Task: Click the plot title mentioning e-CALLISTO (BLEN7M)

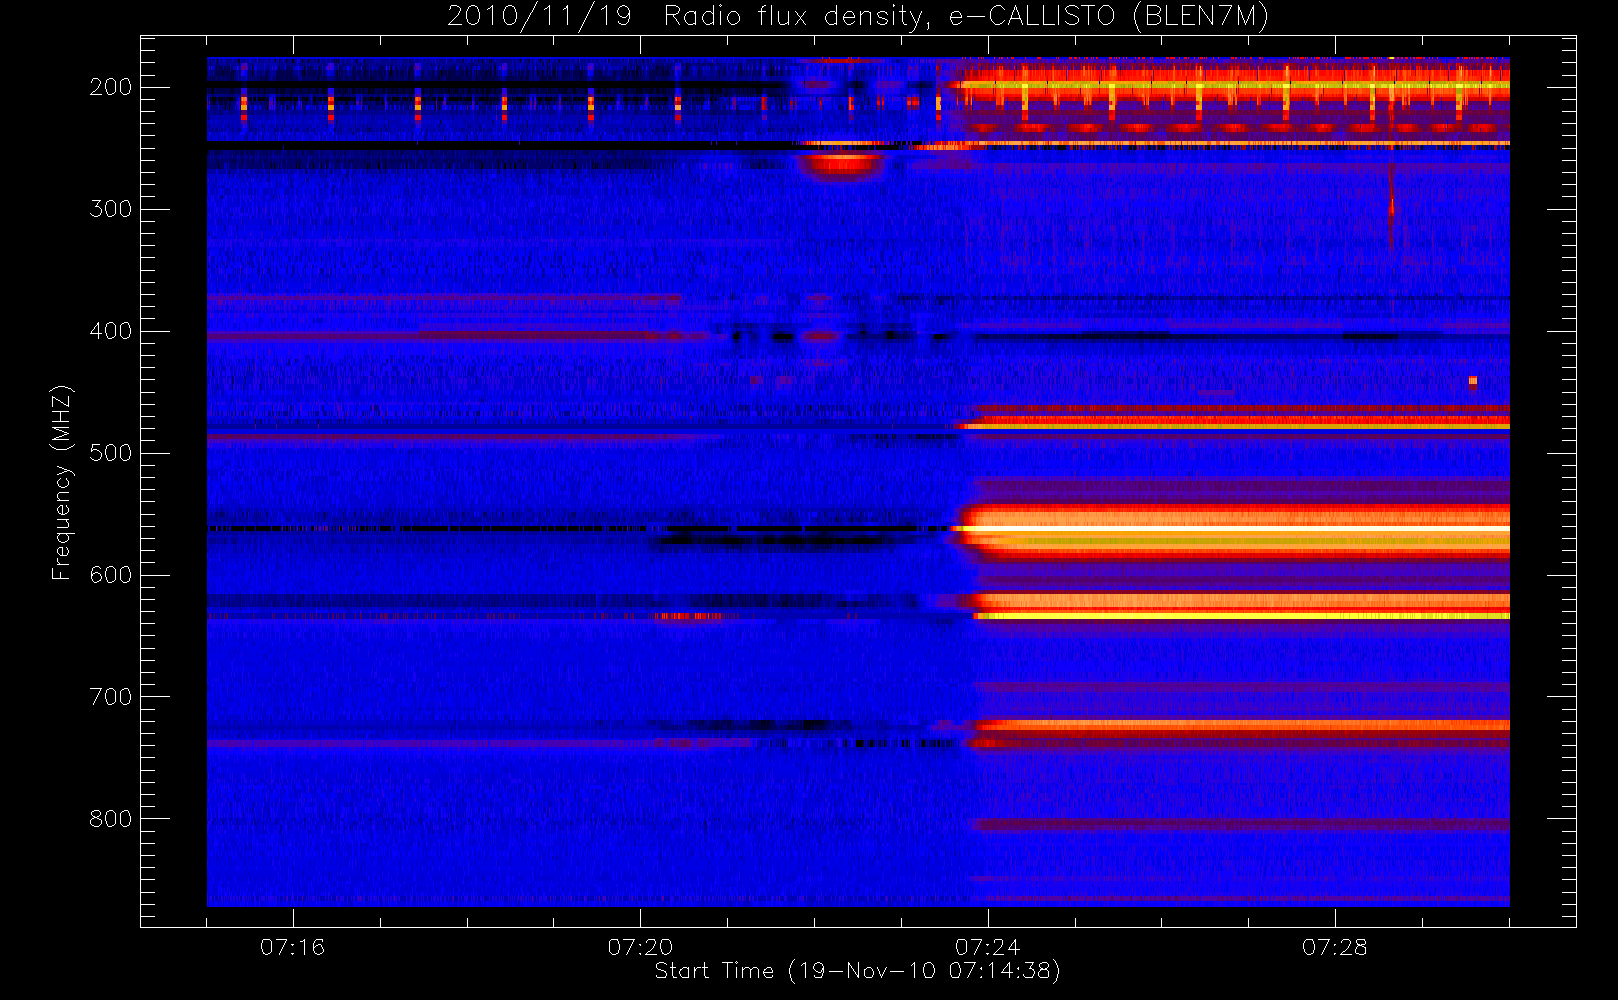Action: click(x=858, y=16)
